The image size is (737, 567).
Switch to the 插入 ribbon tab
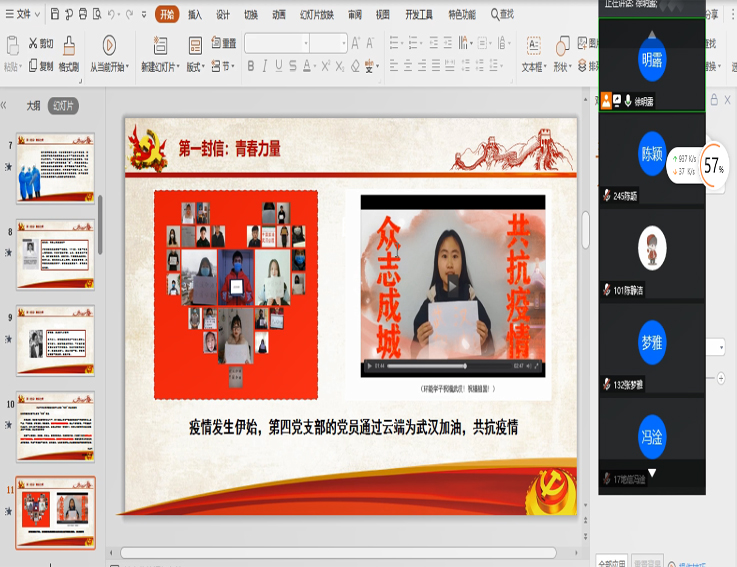coord(195,15)
